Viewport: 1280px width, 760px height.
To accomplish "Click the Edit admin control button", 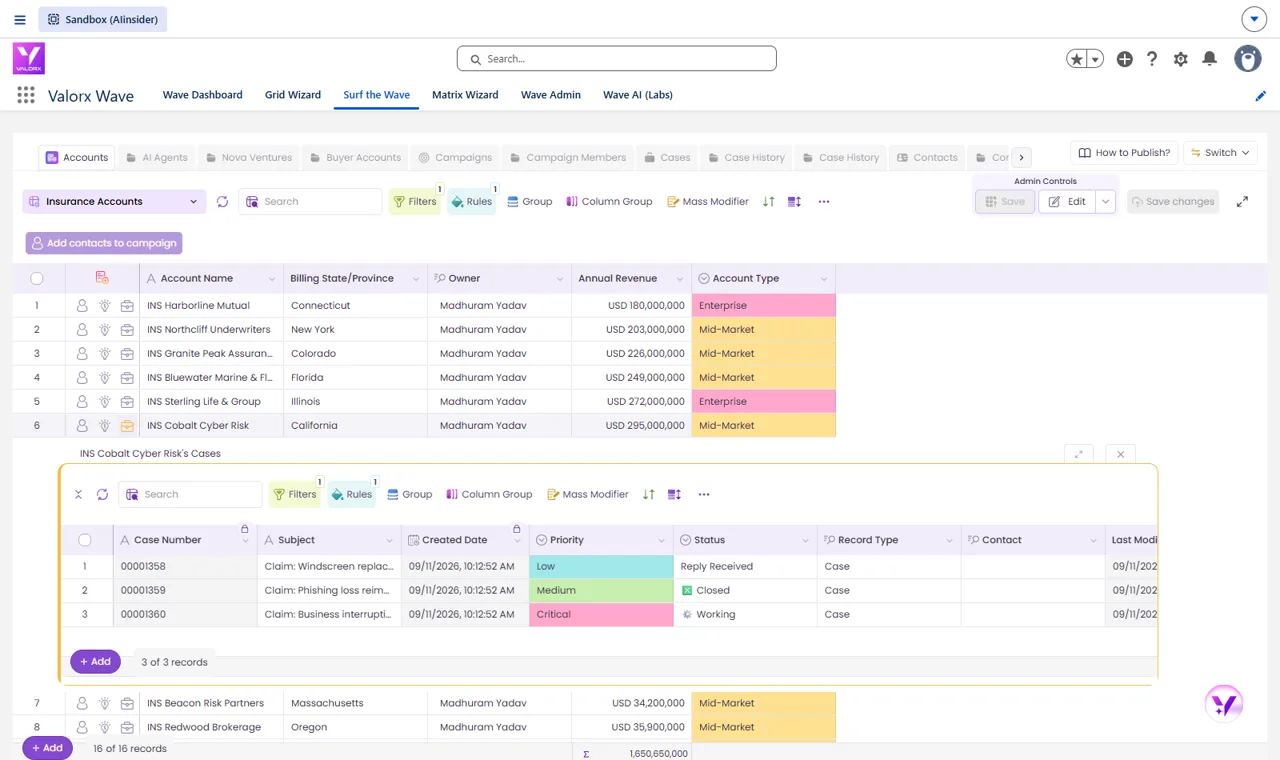I will [x=1067, y=202].
